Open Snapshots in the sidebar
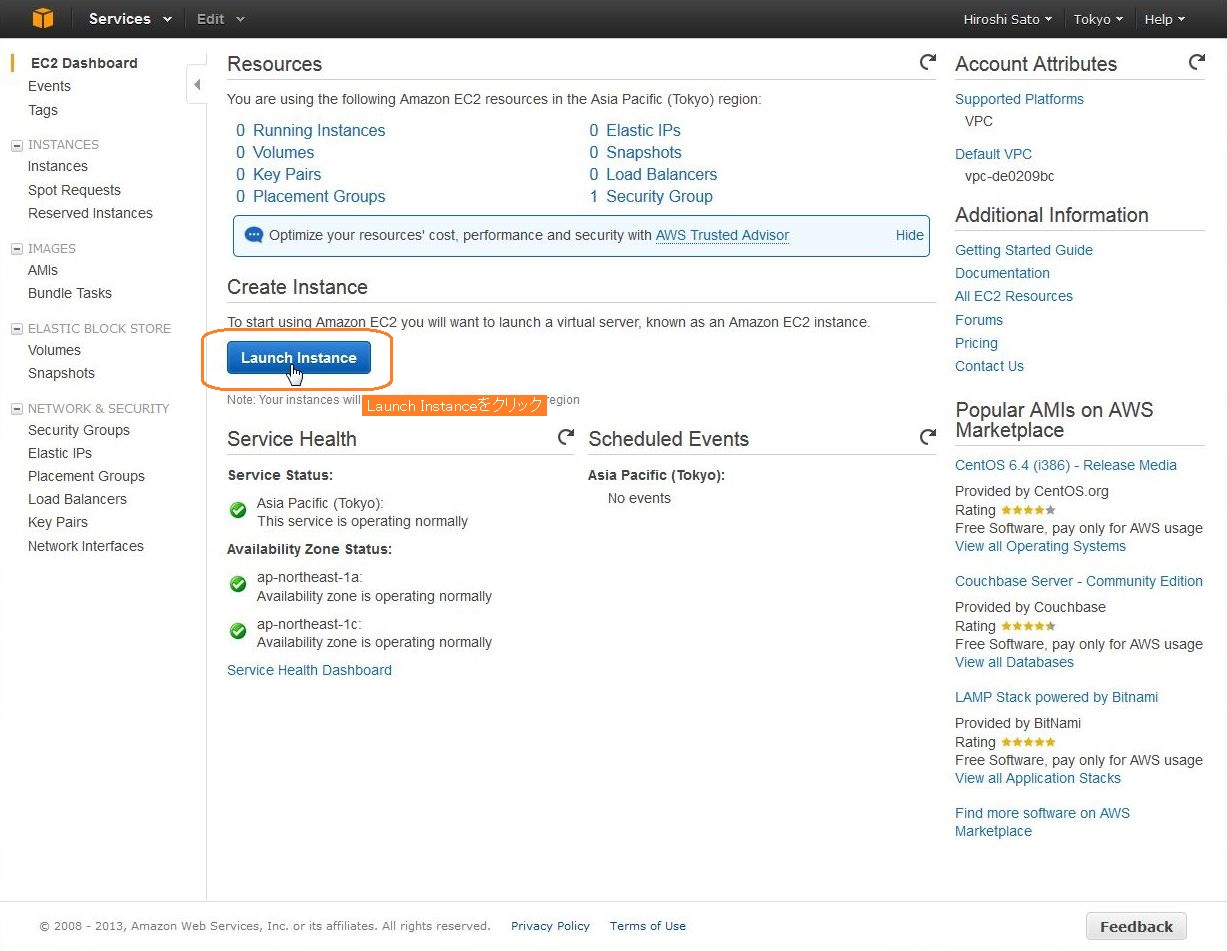 pyautogui.click(x=61, y=373)
